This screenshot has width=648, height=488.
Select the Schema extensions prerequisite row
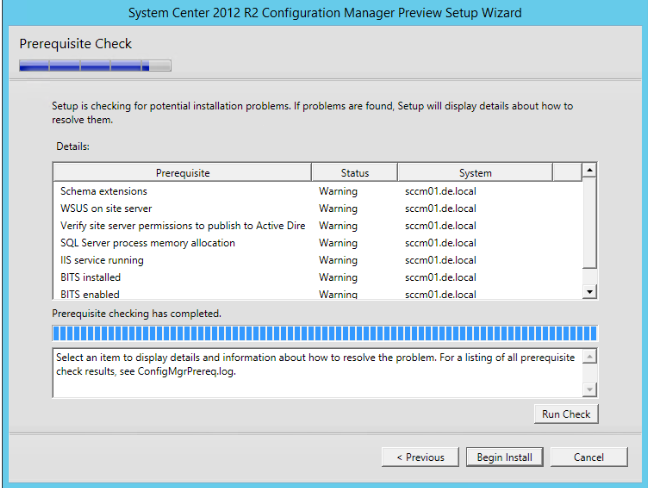coord(104,191)
